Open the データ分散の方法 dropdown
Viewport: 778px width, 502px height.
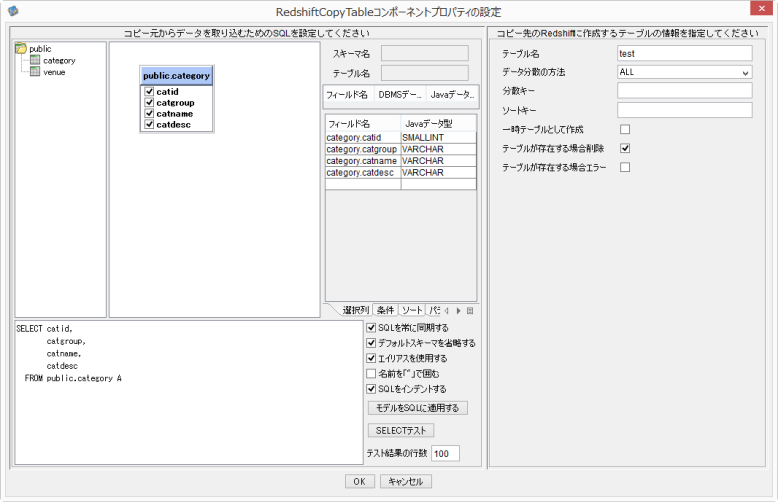[x=684, y=72]
